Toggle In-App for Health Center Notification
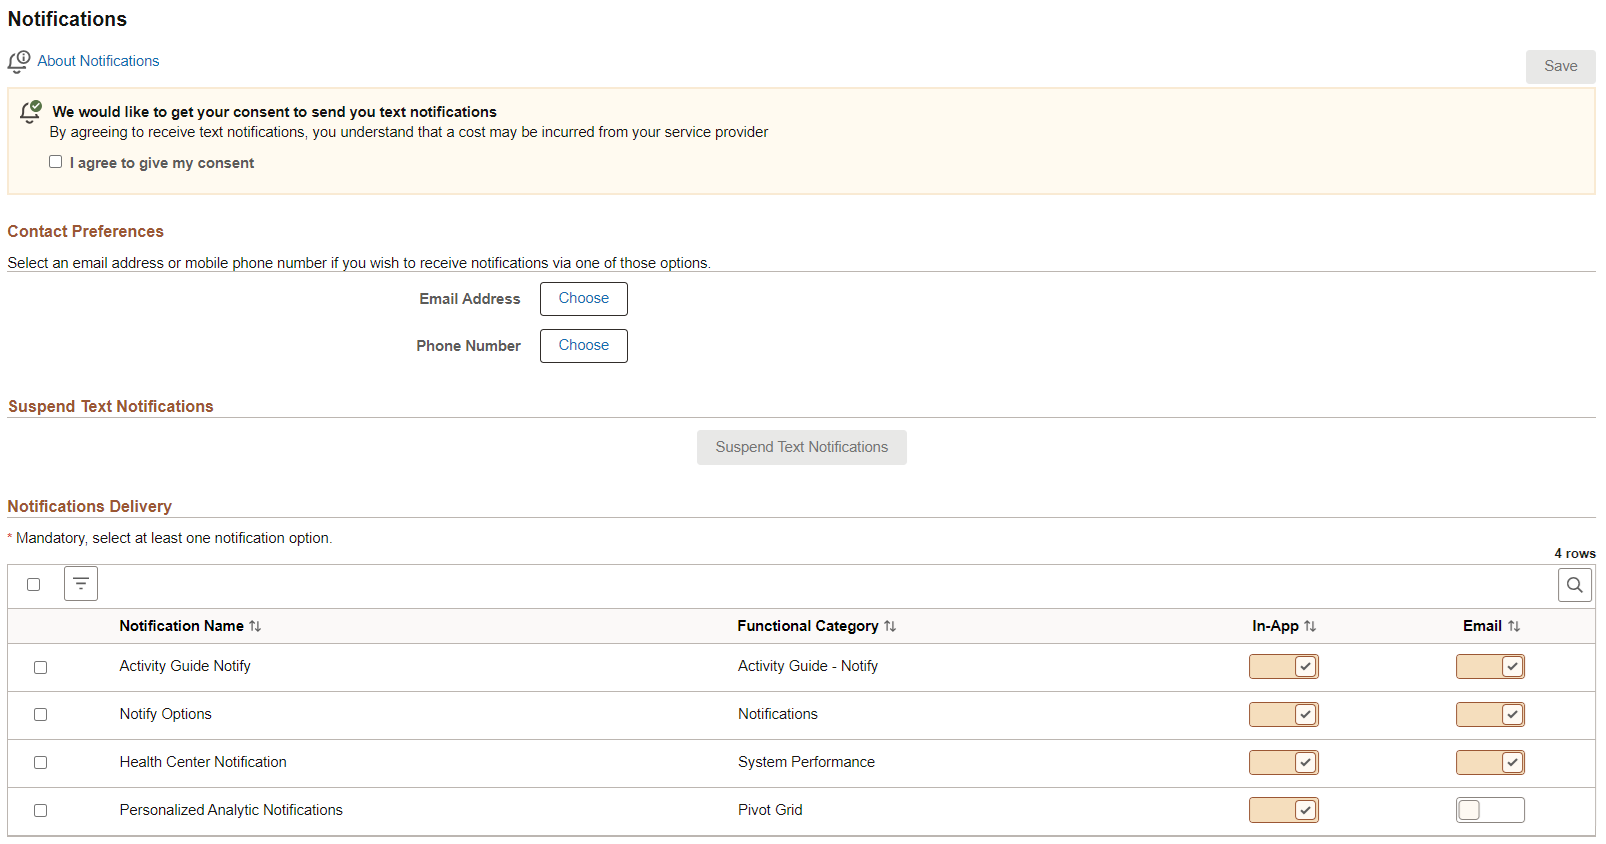The height and width of the screenshot is (844, 1606). click(x=1284, y=763)
